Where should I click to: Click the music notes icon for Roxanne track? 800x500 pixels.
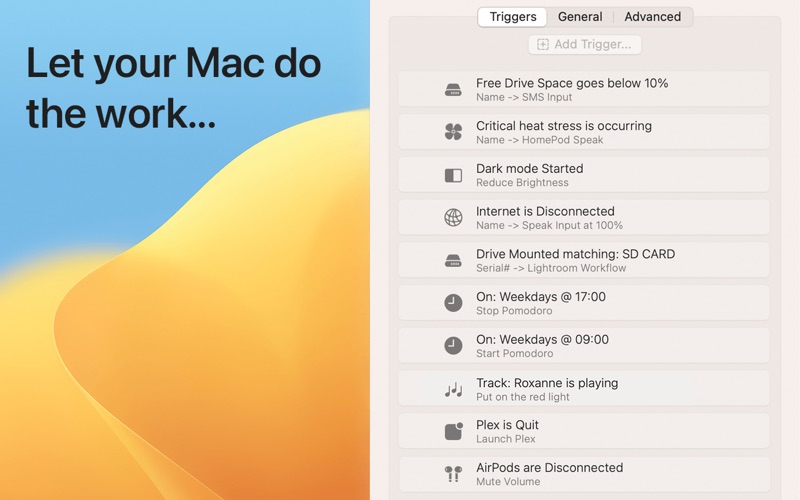(x=453, y=389)
